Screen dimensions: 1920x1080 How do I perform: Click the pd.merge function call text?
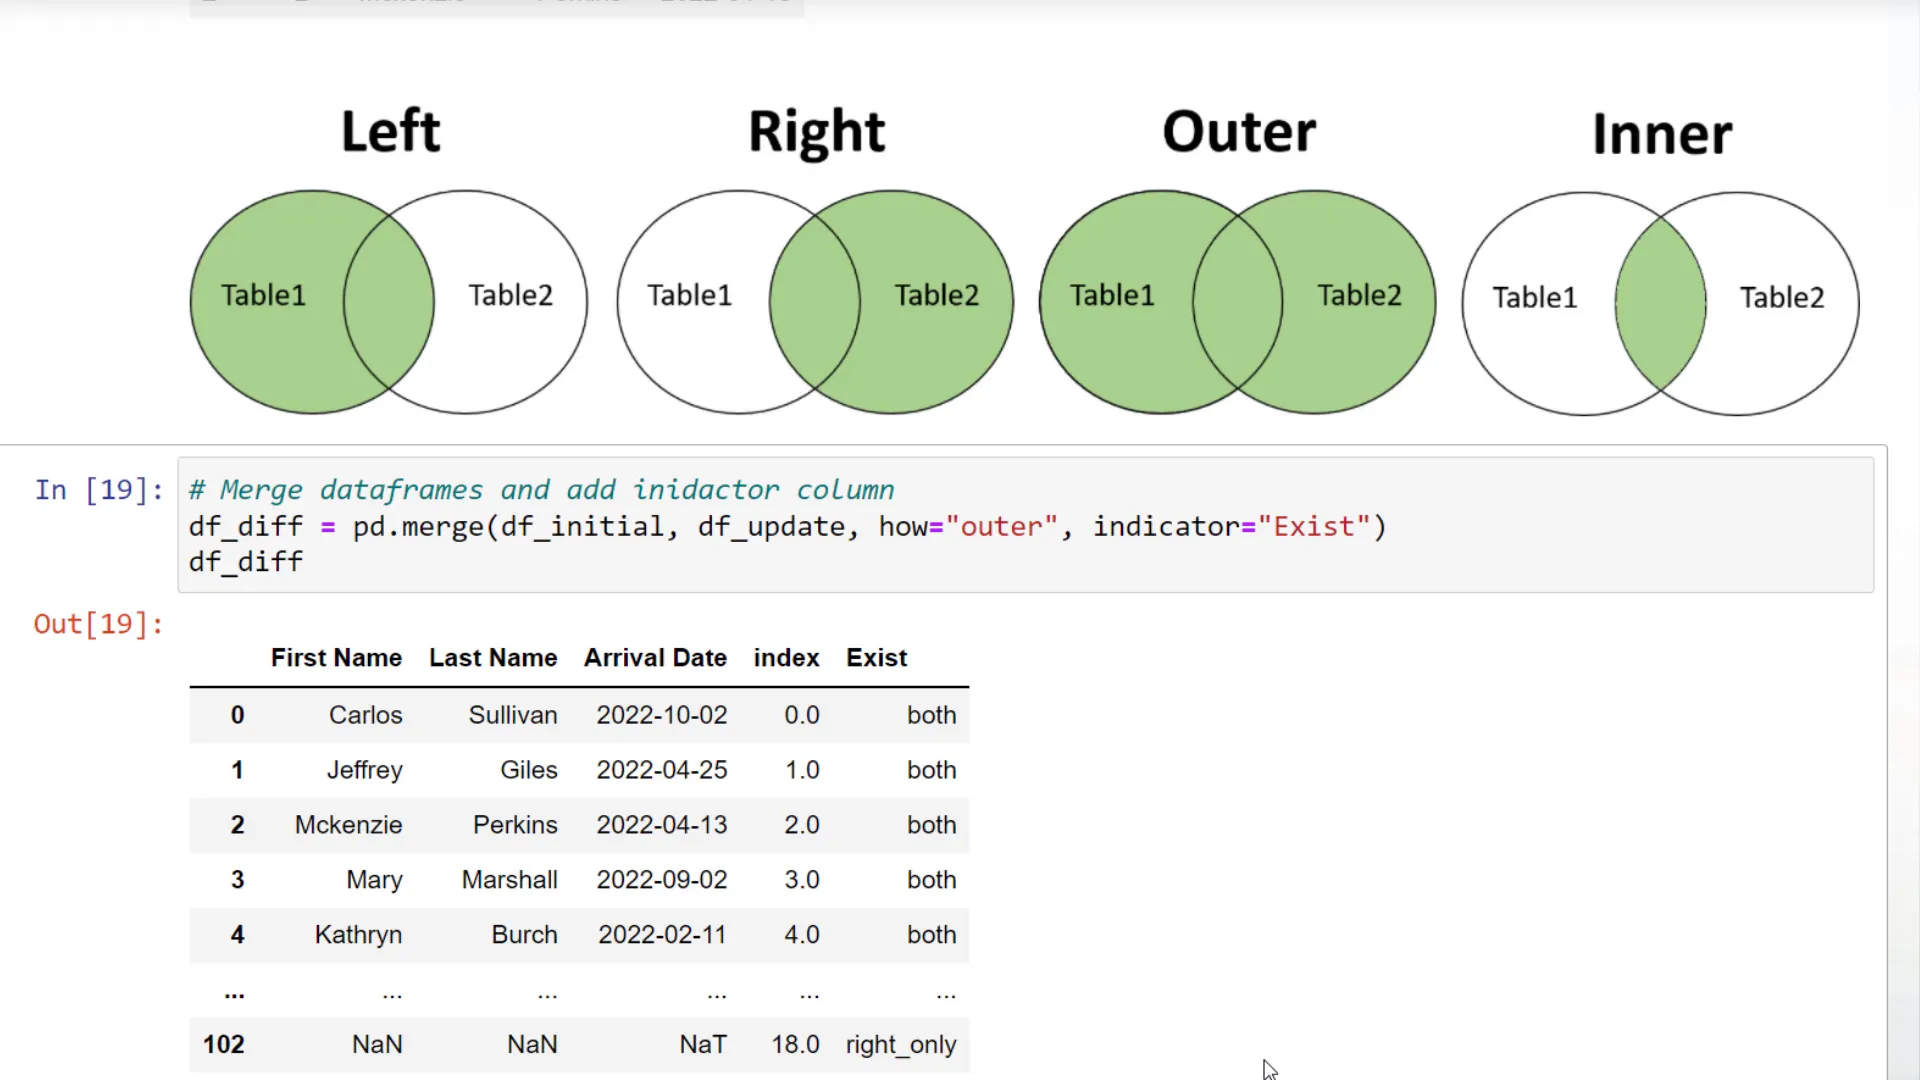(x=420, y=526)
